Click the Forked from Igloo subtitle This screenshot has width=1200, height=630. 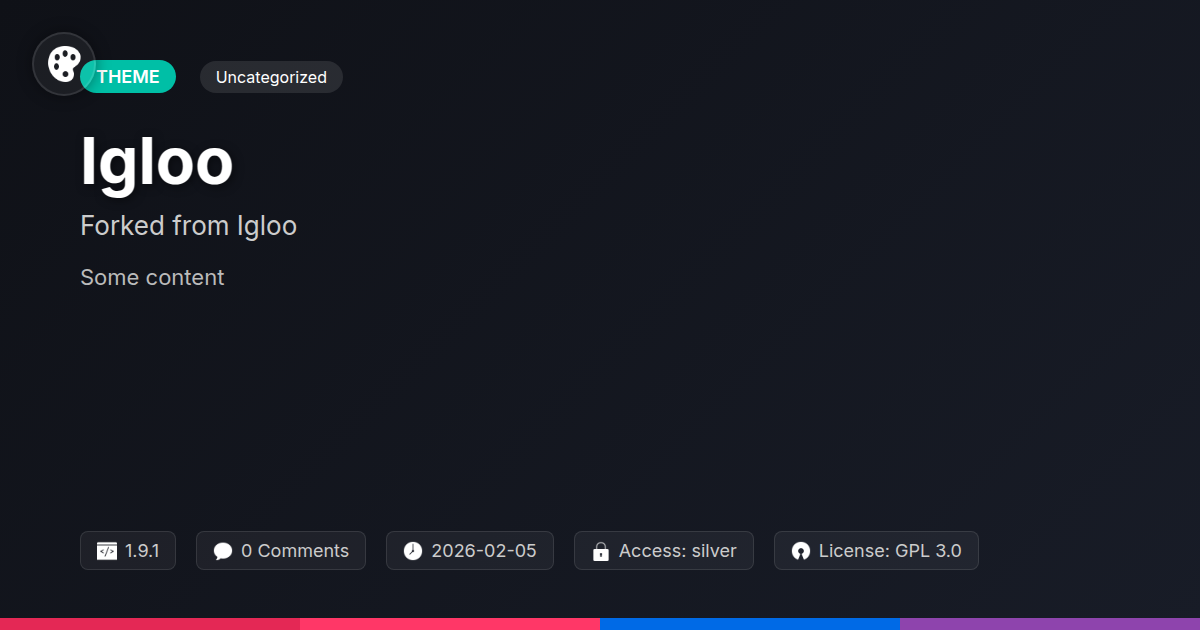[x=189, y=226]
